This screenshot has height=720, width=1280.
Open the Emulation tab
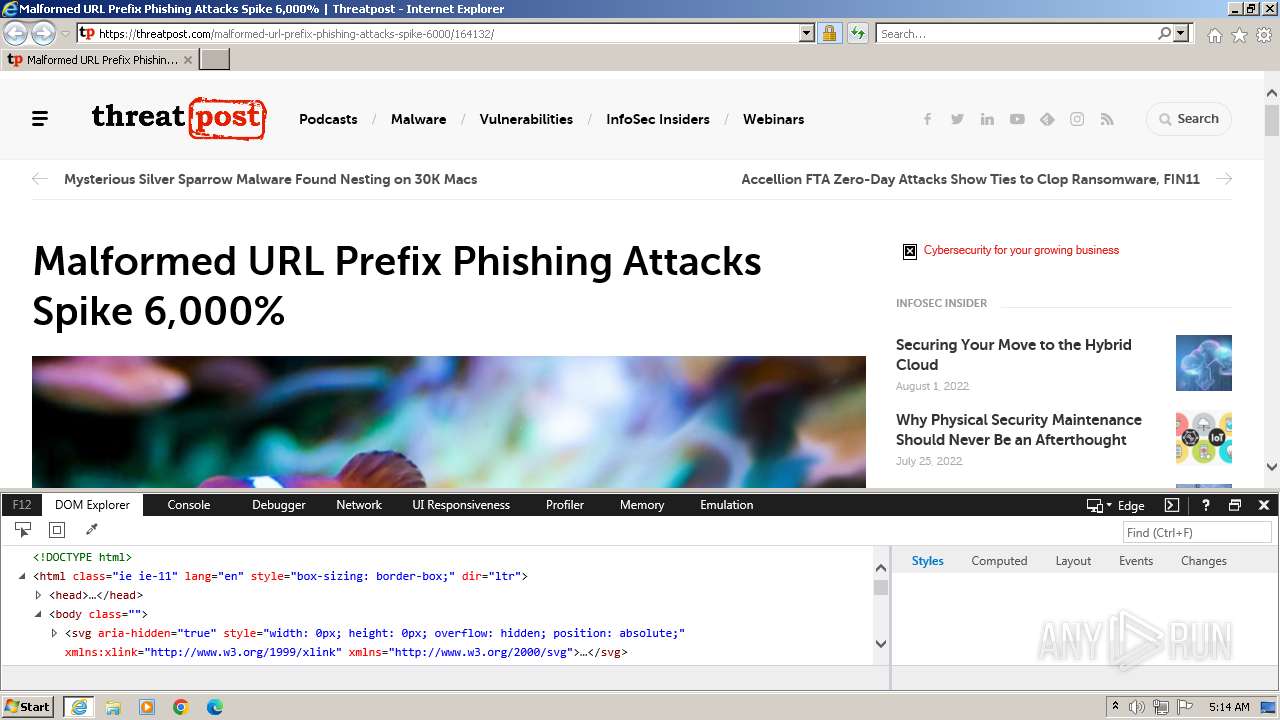727,505
